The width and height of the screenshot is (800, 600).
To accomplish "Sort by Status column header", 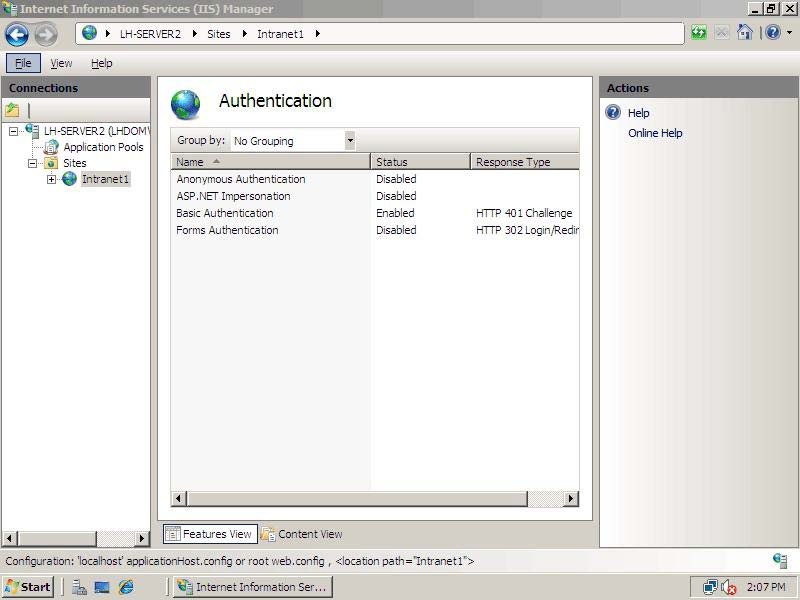I will click(x=420, y=162).
